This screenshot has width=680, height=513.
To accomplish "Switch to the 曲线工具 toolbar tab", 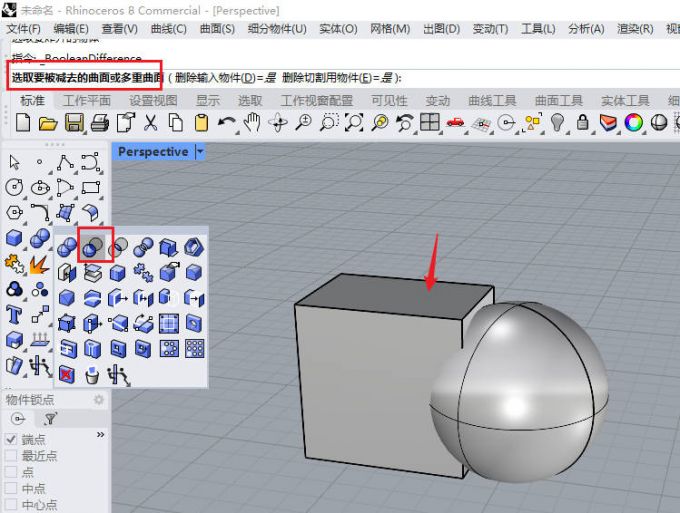I will [492, 100].
